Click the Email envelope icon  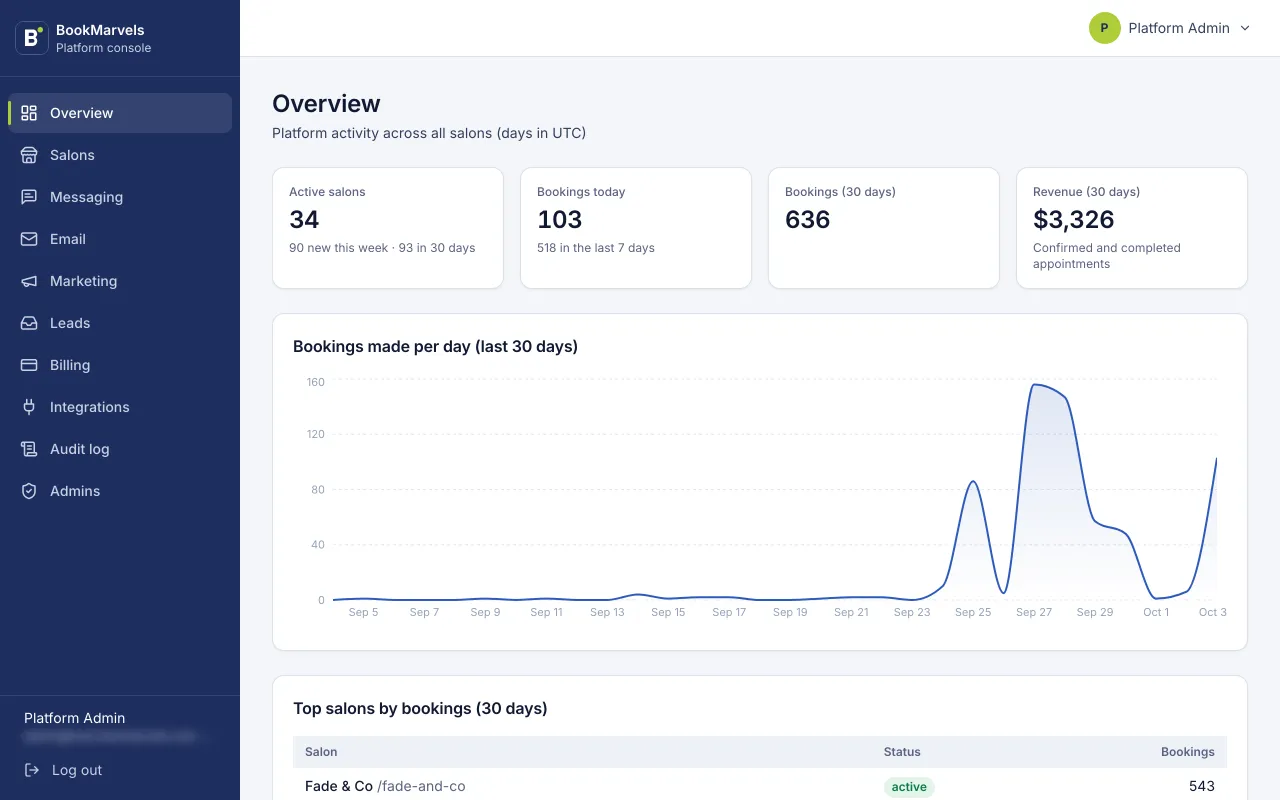pyautogui.click(x=29, y=239)
